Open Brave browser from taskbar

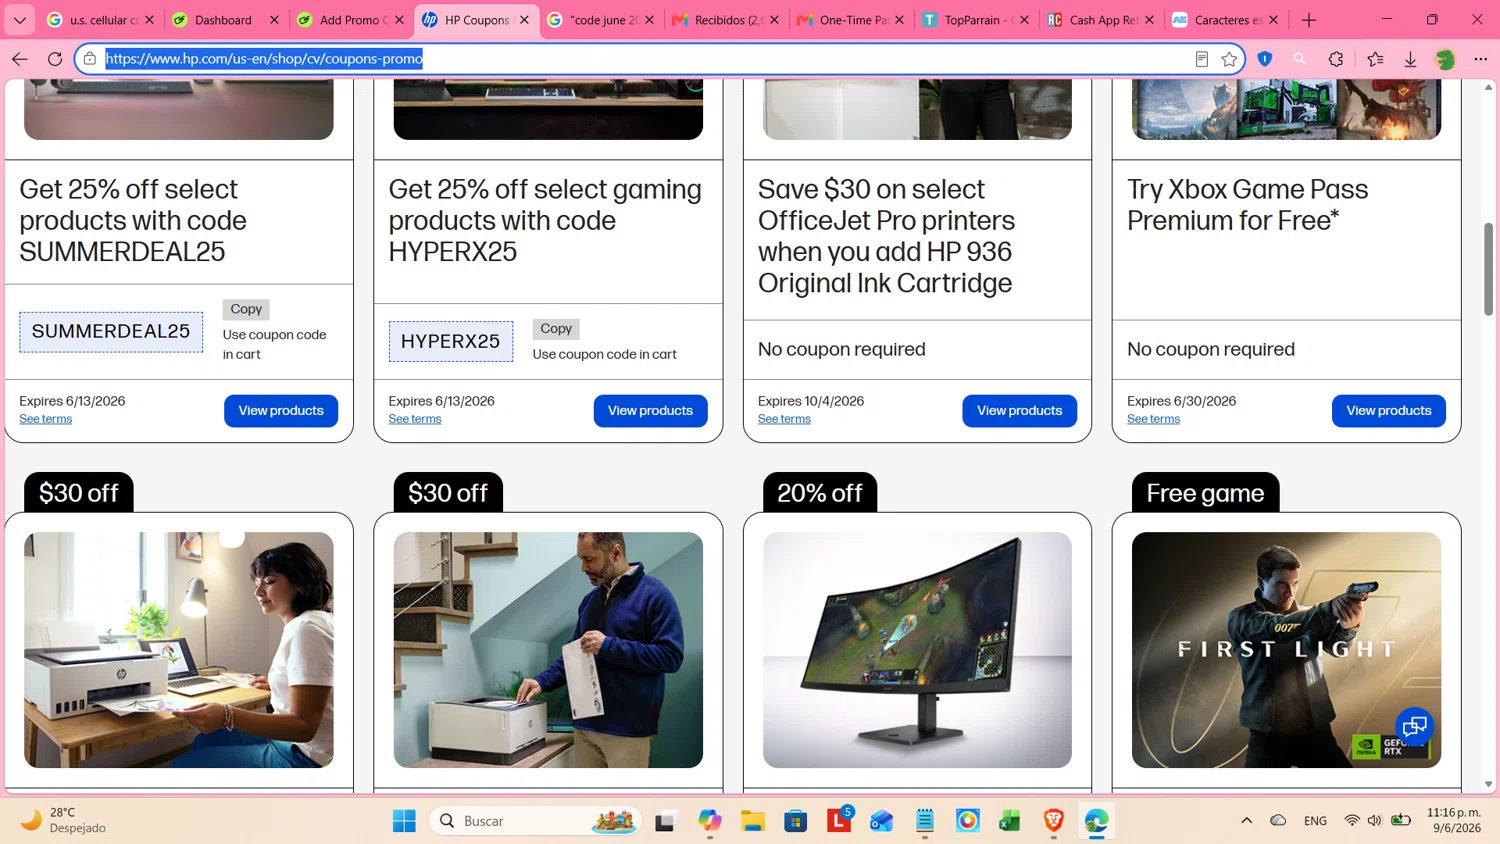pos(1053,821)
